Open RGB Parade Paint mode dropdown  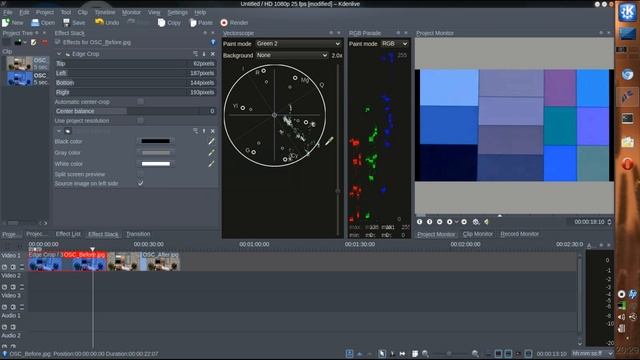[x=394, y=43]
